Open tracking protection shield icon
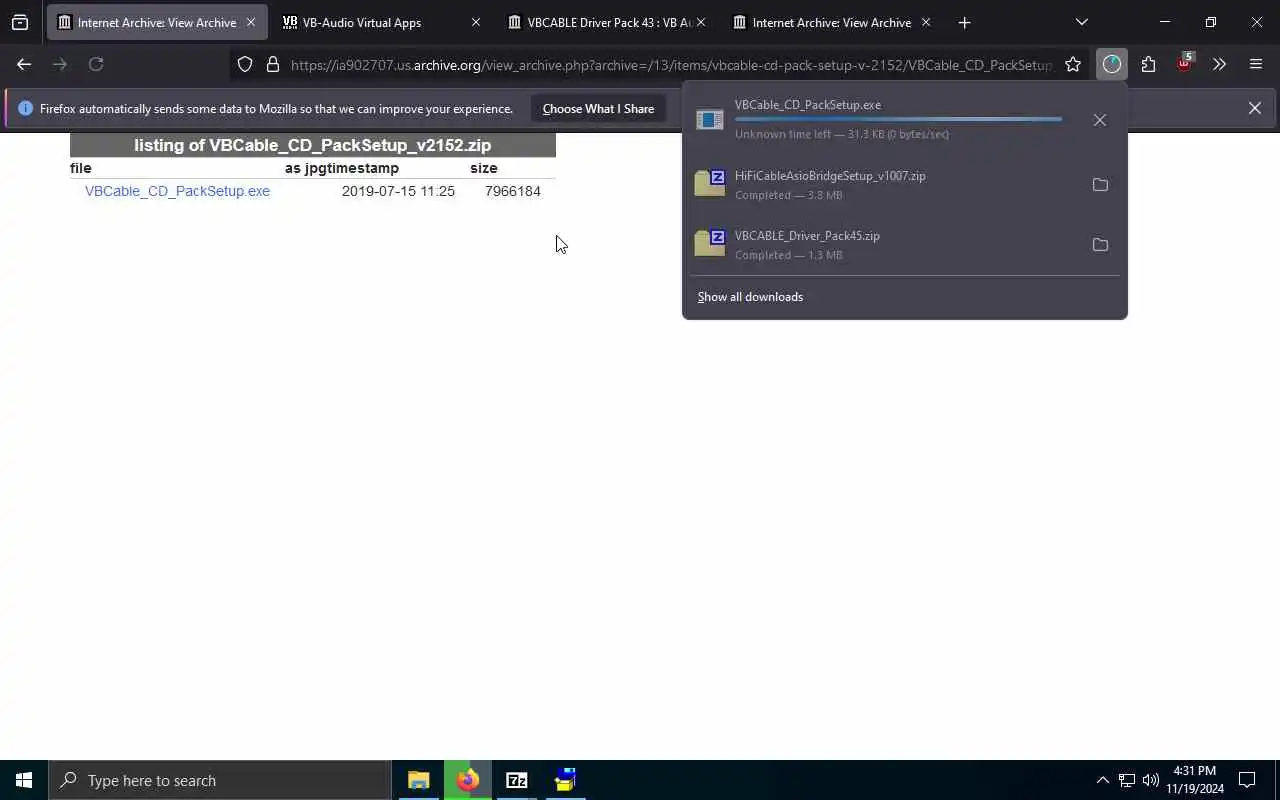Screen dimensions: 1280x800 (245, 64)
